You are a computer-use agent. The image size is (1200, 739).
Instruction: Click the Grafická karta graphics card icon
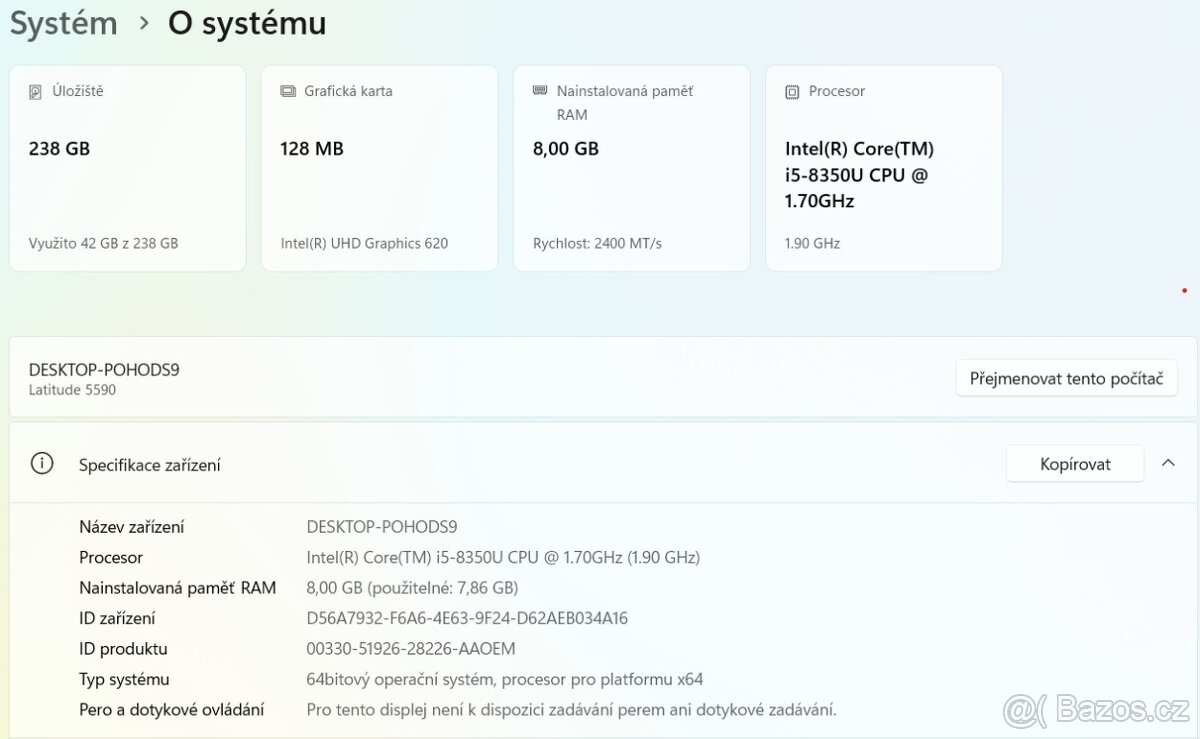pyautogui.click(x=289, y=91)
